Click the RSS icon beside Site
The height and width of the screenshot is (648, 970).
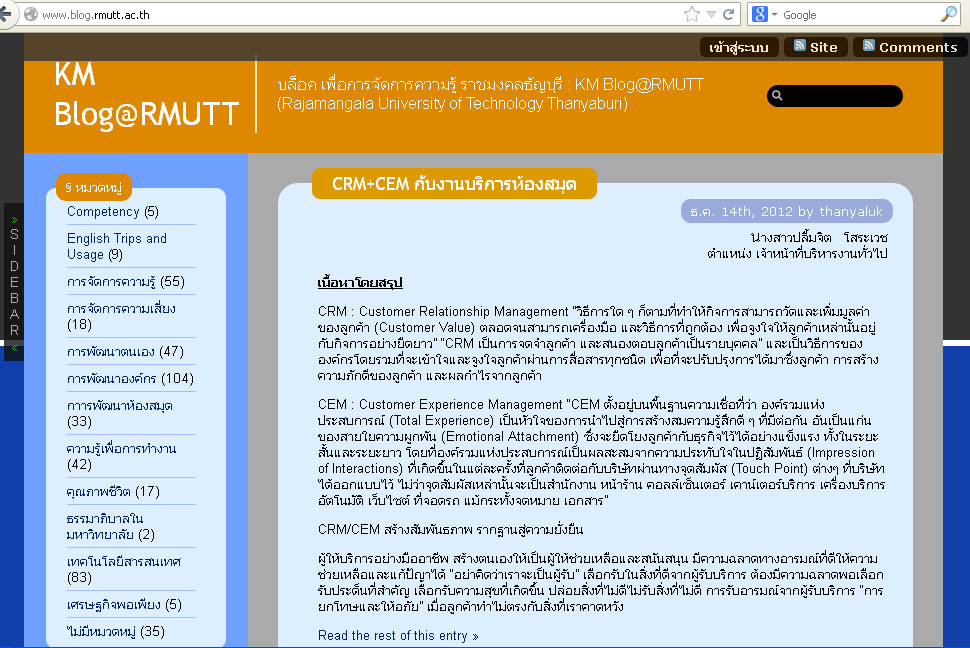tap(800, 45)
